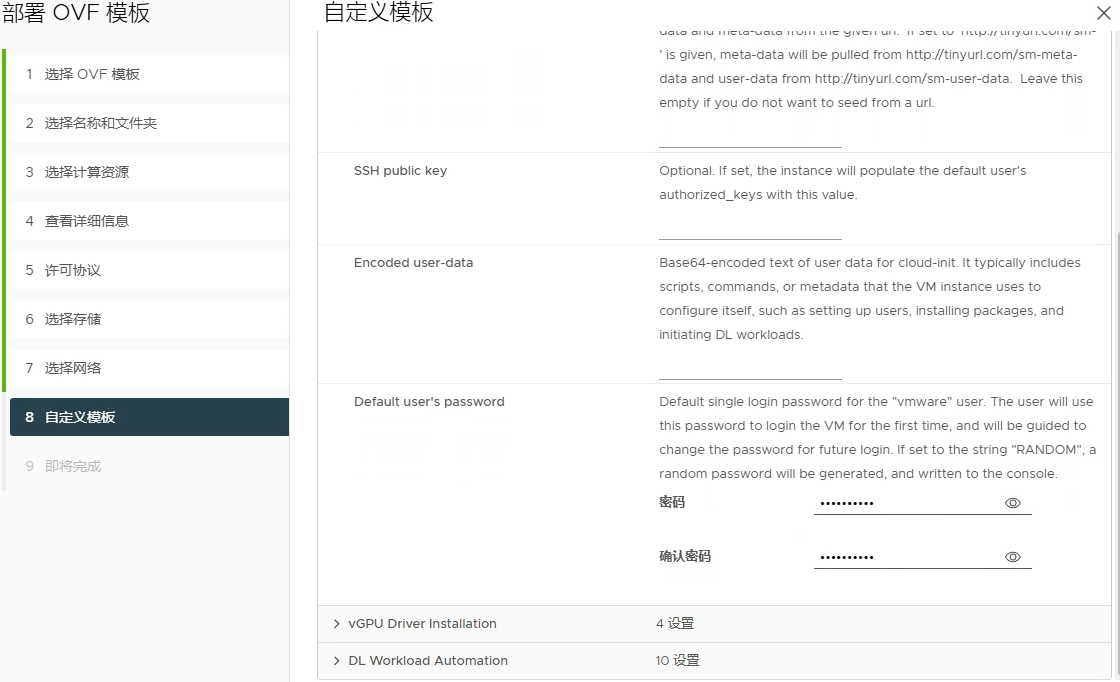Open step 3 选择计算资源
The width and height of the screenshot is (1120, 682).
[x=86, y=172]
